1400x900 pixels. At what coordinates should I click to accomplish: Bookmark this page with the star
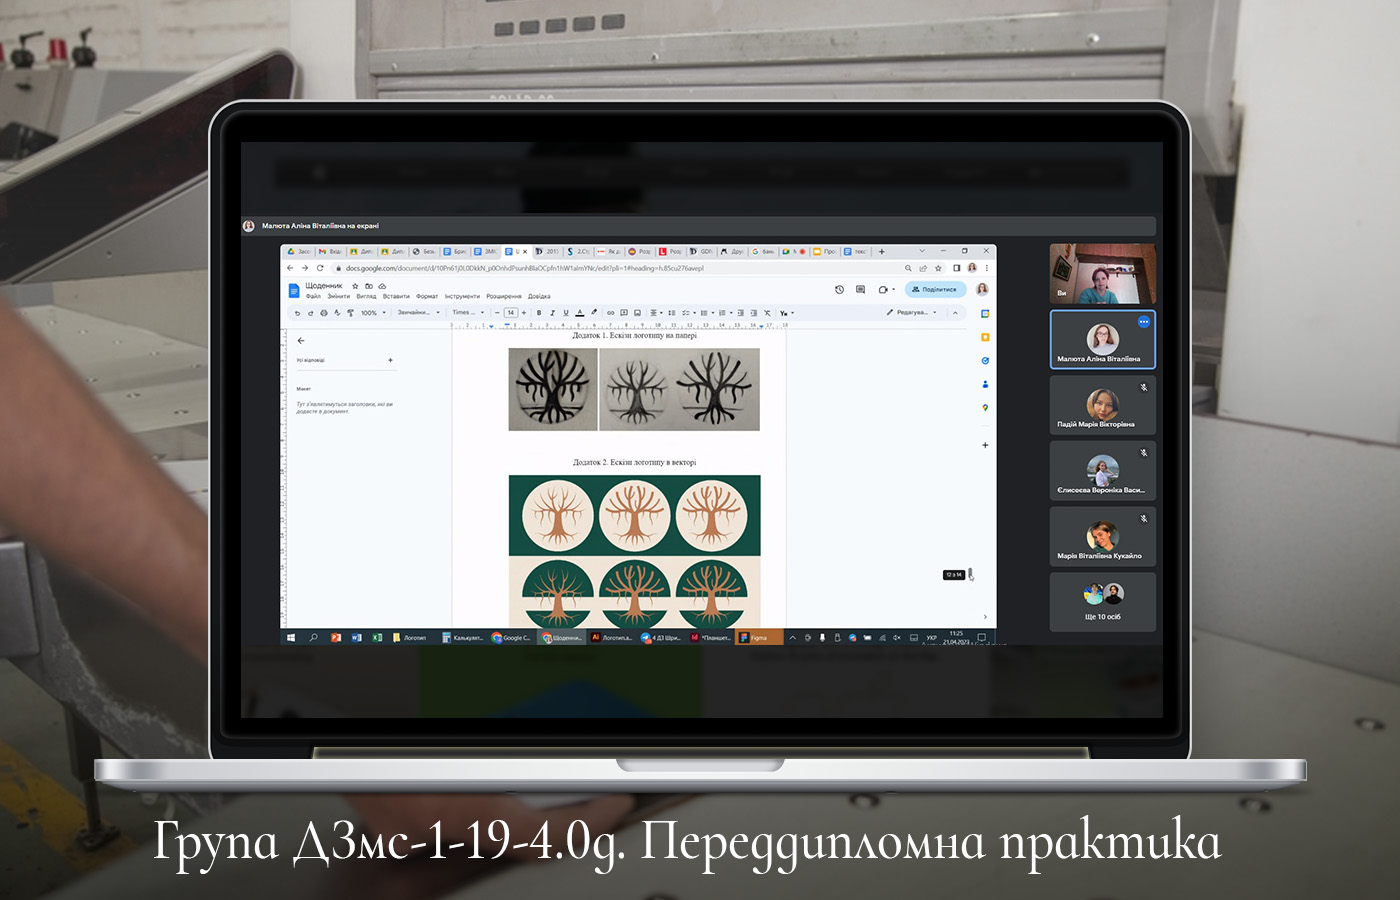coord(938,268)
